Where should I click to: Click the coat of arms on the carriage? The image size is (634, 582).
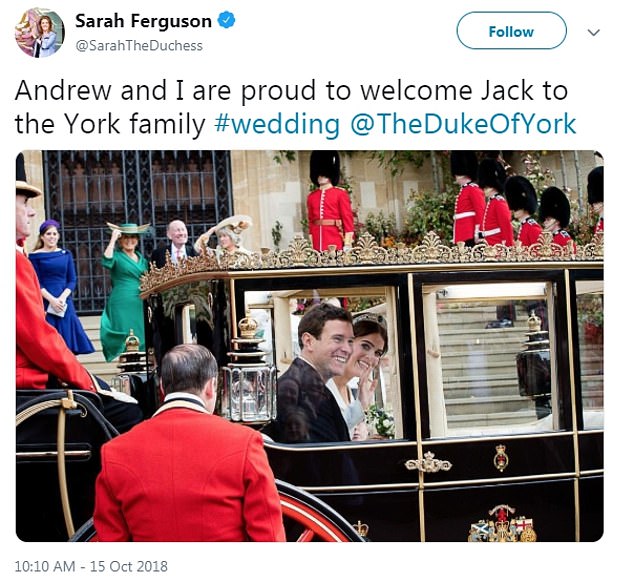click(502, 524)
